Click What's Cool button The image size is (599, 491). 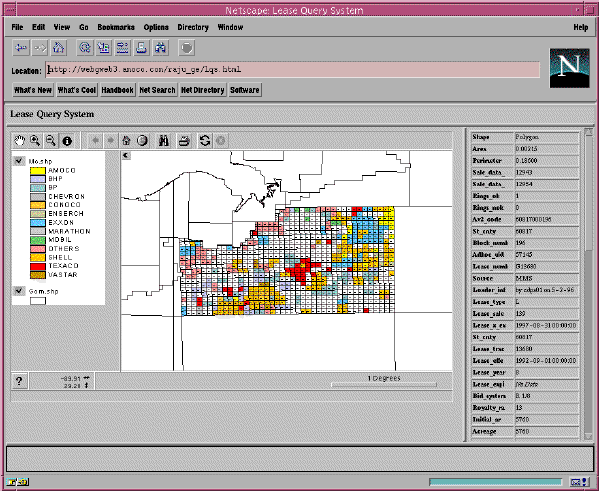(77, 90)
